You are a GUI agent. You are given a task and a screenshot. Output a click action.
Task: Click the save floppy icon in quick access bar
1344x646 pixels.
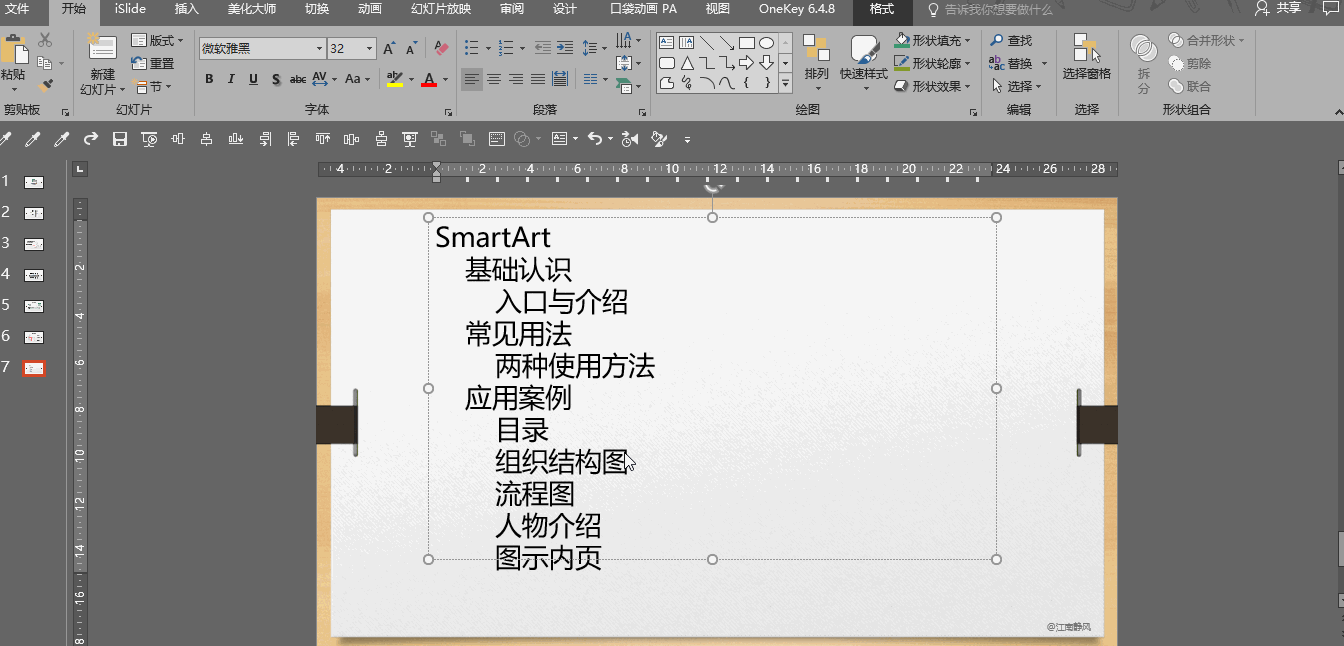120,139
